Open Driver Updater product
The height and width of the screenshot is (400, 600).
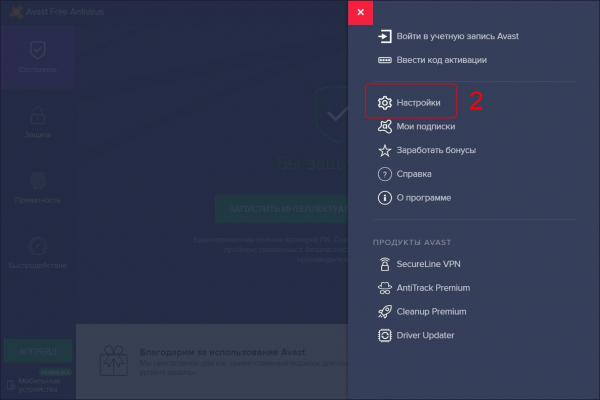pos(425,335)
